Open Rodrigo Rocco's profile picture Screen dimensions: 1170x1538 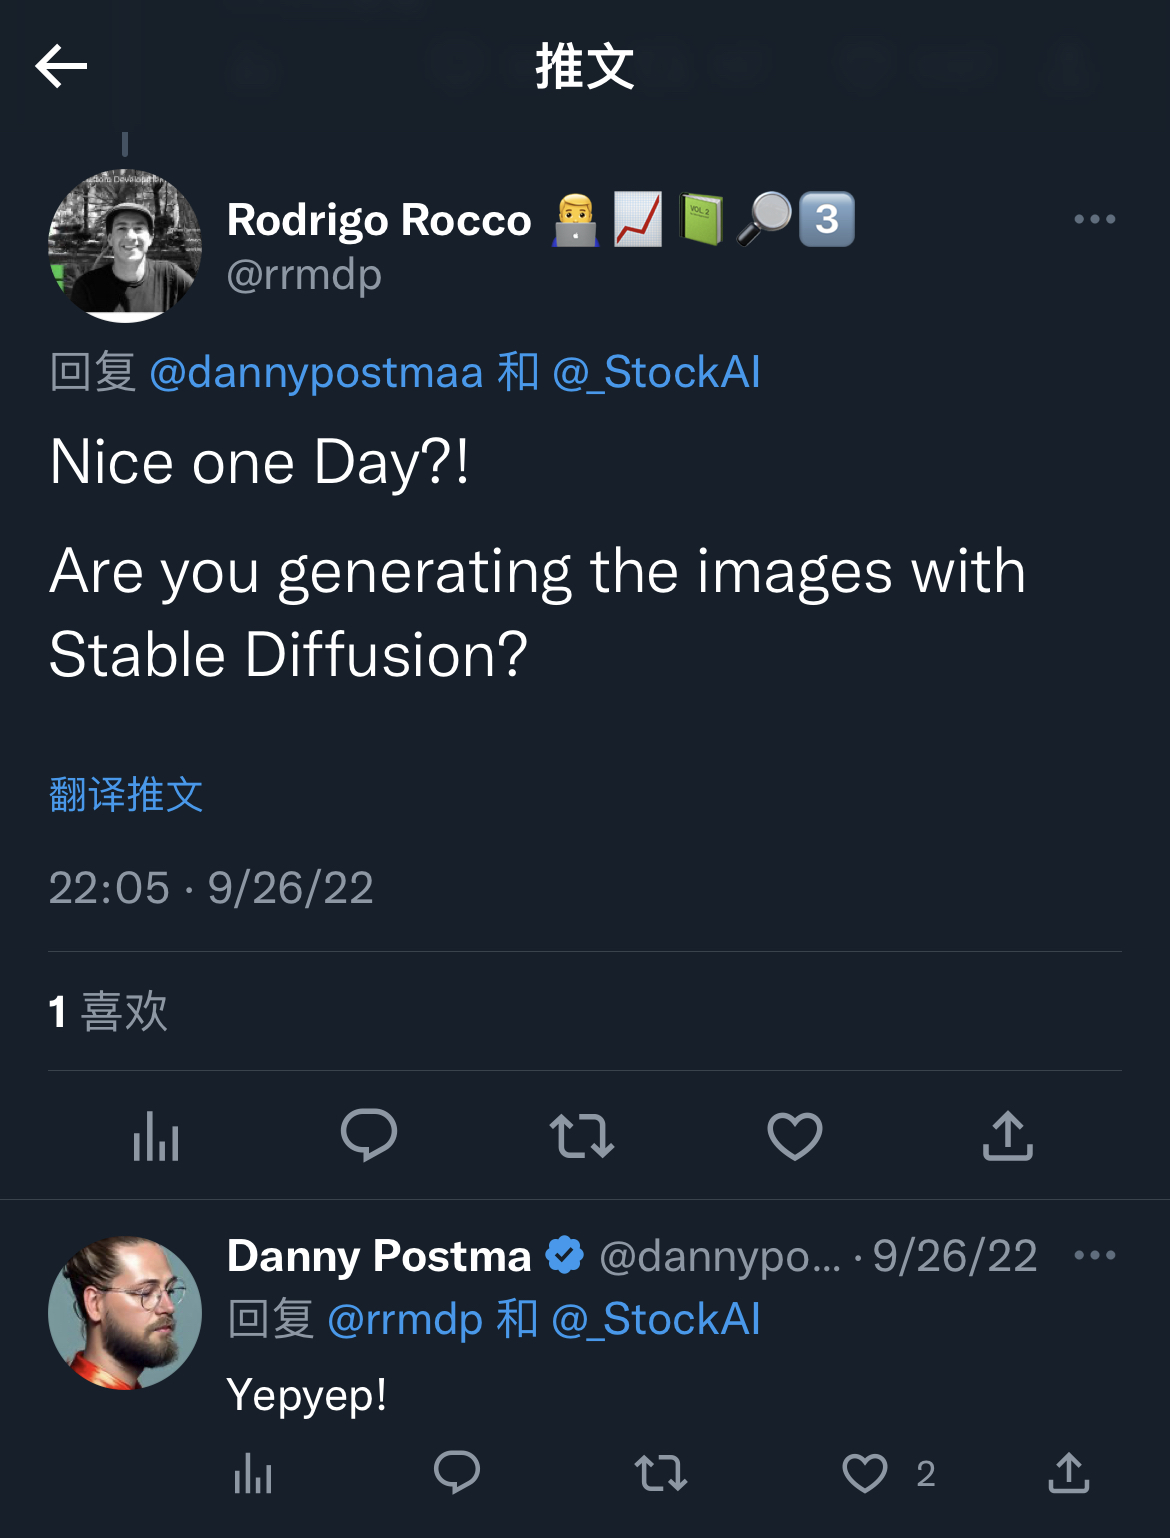click(x=125, y=246)
